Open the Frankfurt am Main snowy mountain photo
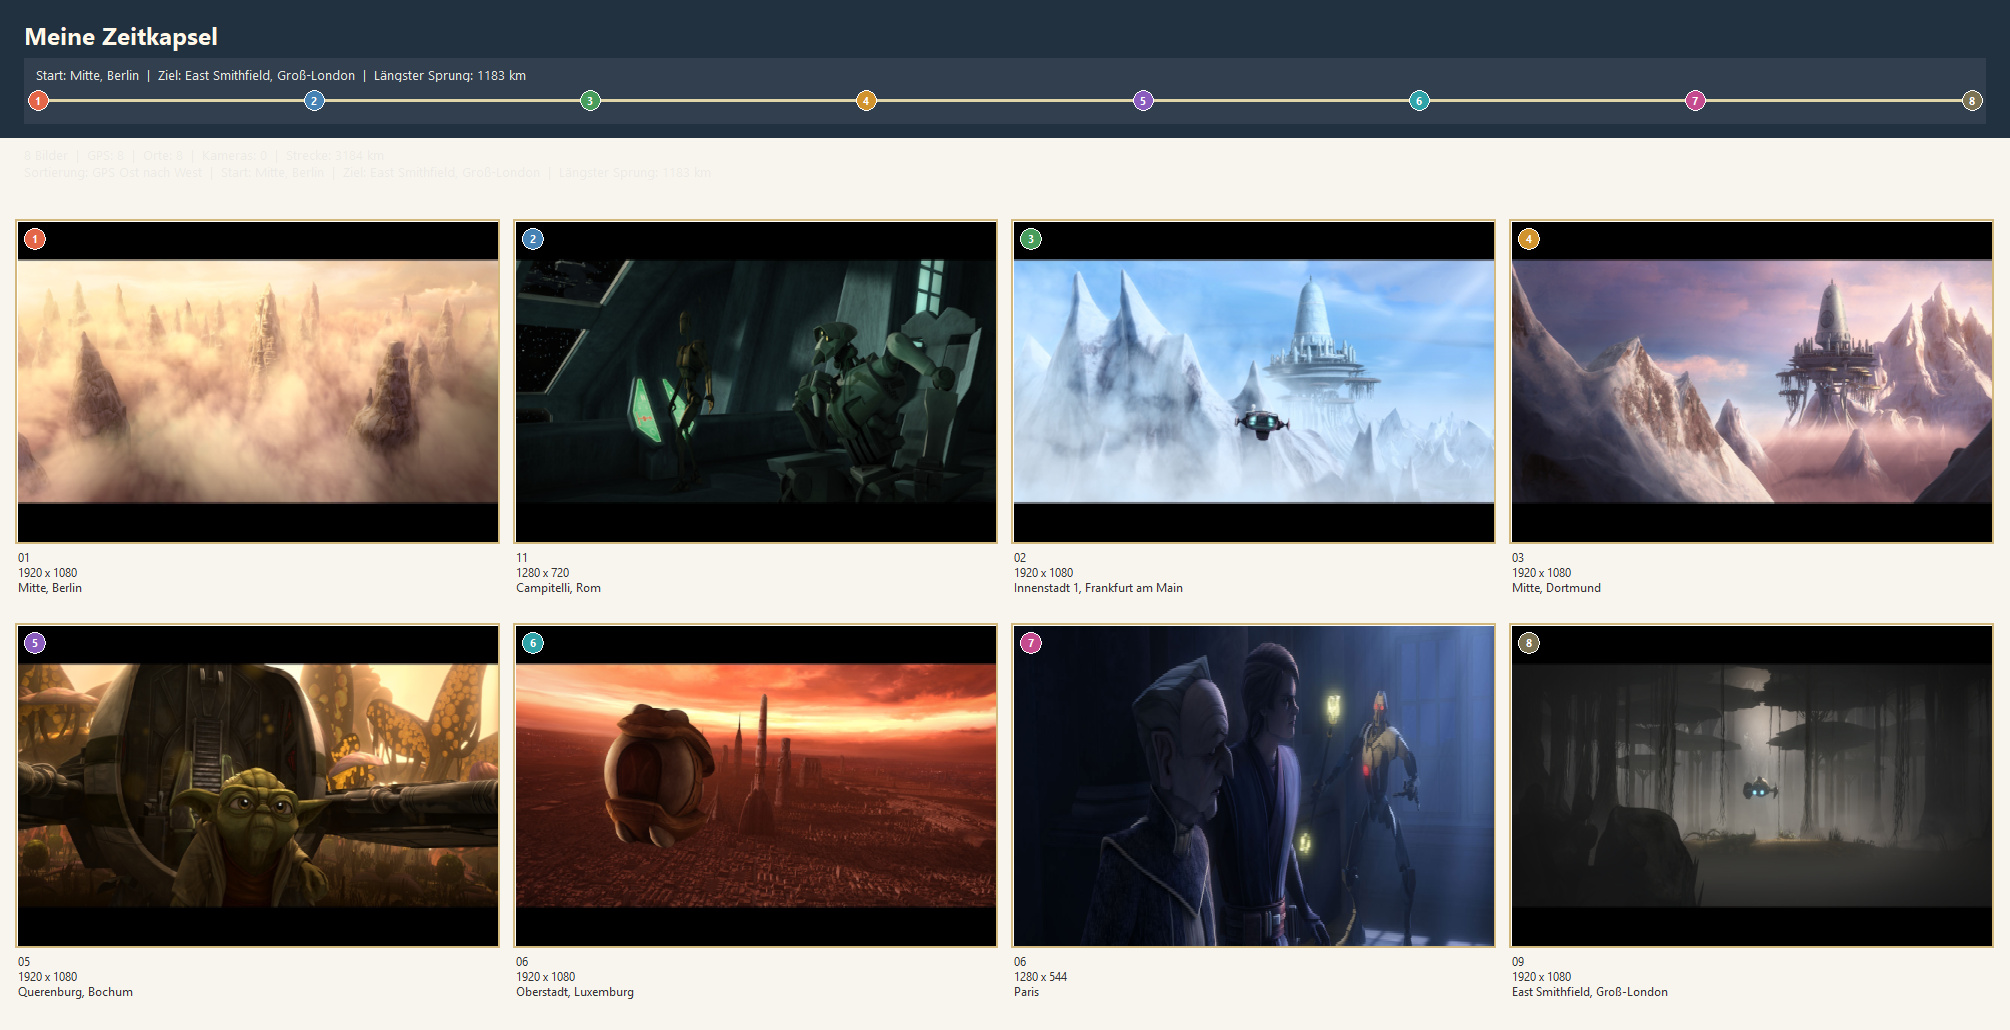The height and width of the screenshot is (1030, 2010). pyautogui.click(x=1254, y=382)
